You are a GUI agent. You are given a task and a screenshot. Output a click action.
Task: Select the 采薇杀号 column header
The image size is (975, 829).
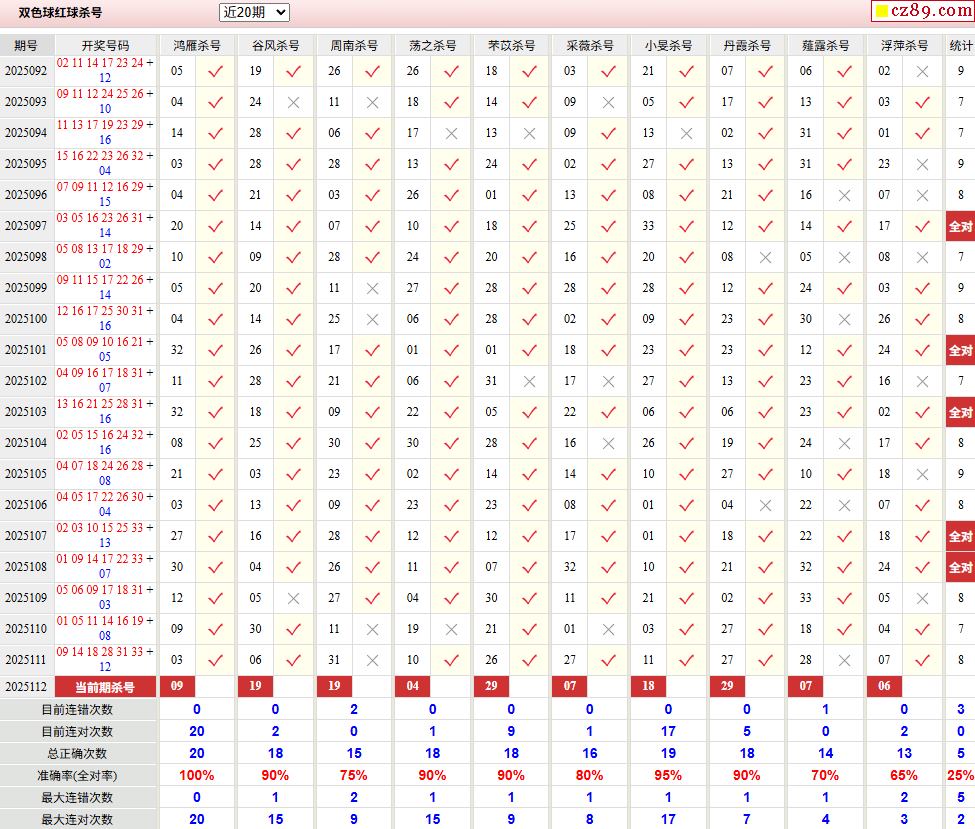click(x=590, y=46)
